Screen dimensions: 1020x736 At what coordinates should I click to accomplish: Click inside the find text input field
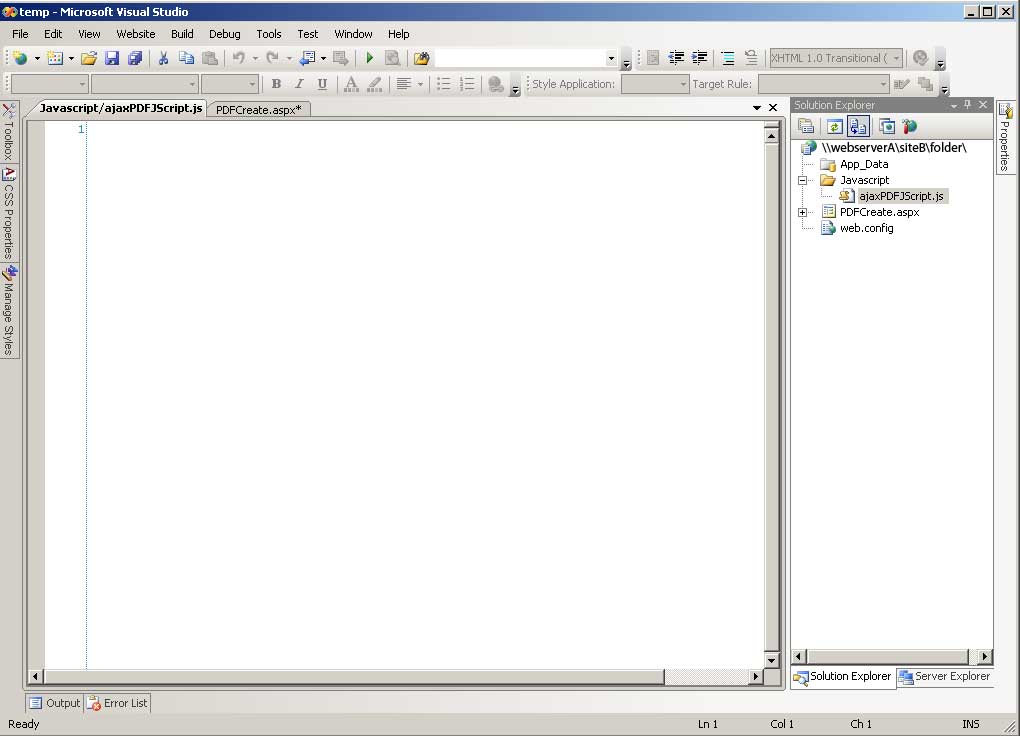pyautogui.click(x=520, y=59)
